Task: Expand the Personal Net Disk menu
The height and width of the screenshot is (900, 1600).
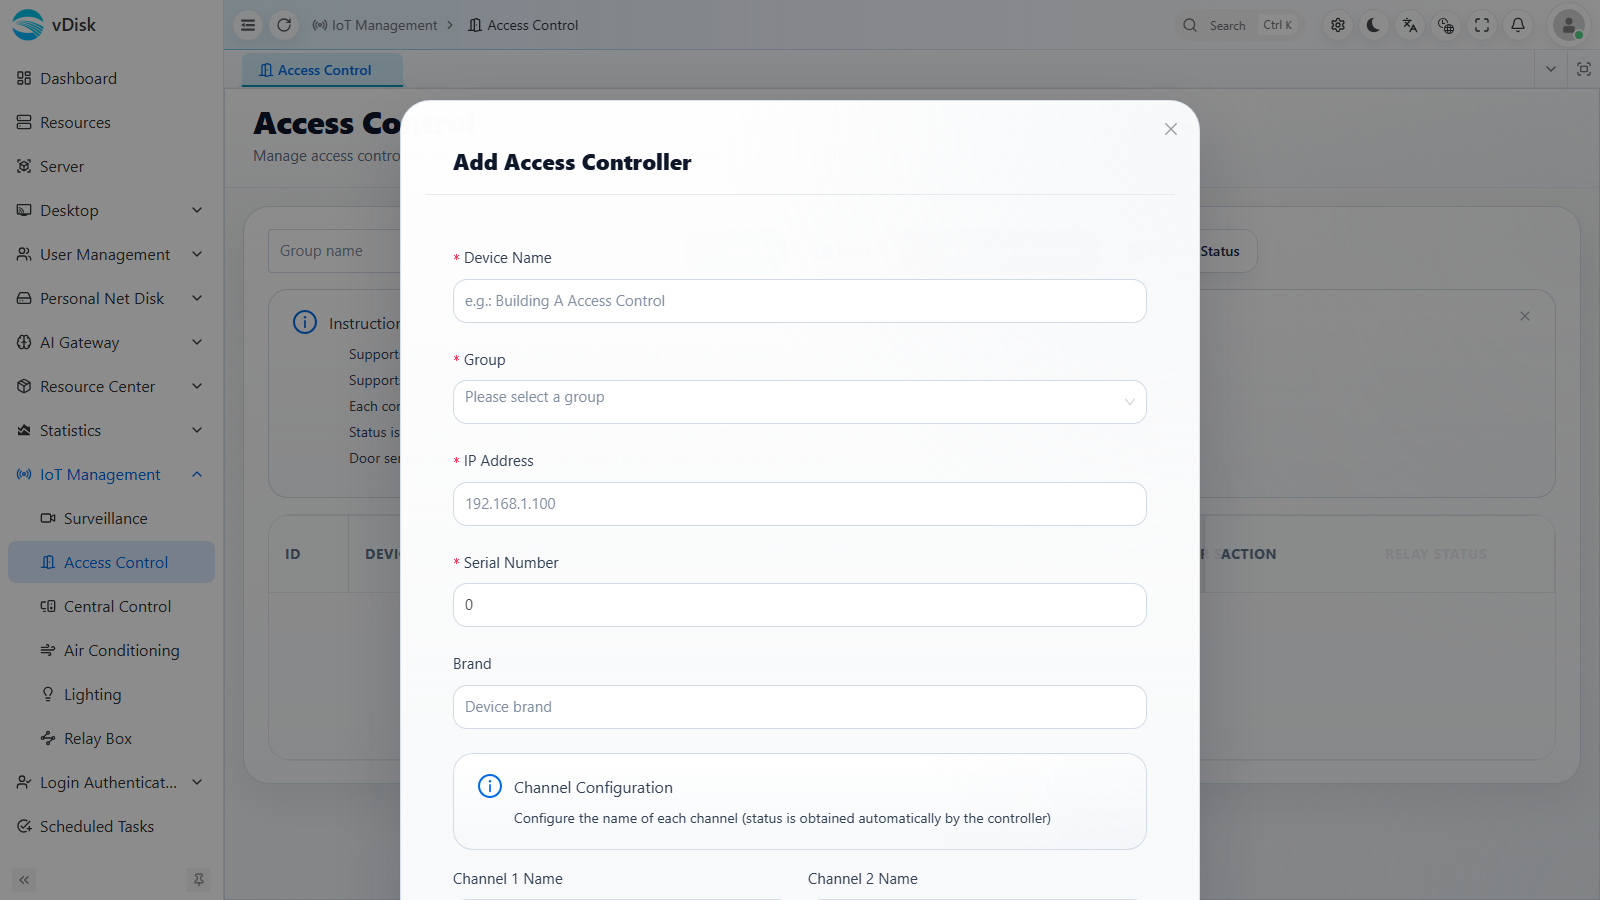Action: [111, 298]
